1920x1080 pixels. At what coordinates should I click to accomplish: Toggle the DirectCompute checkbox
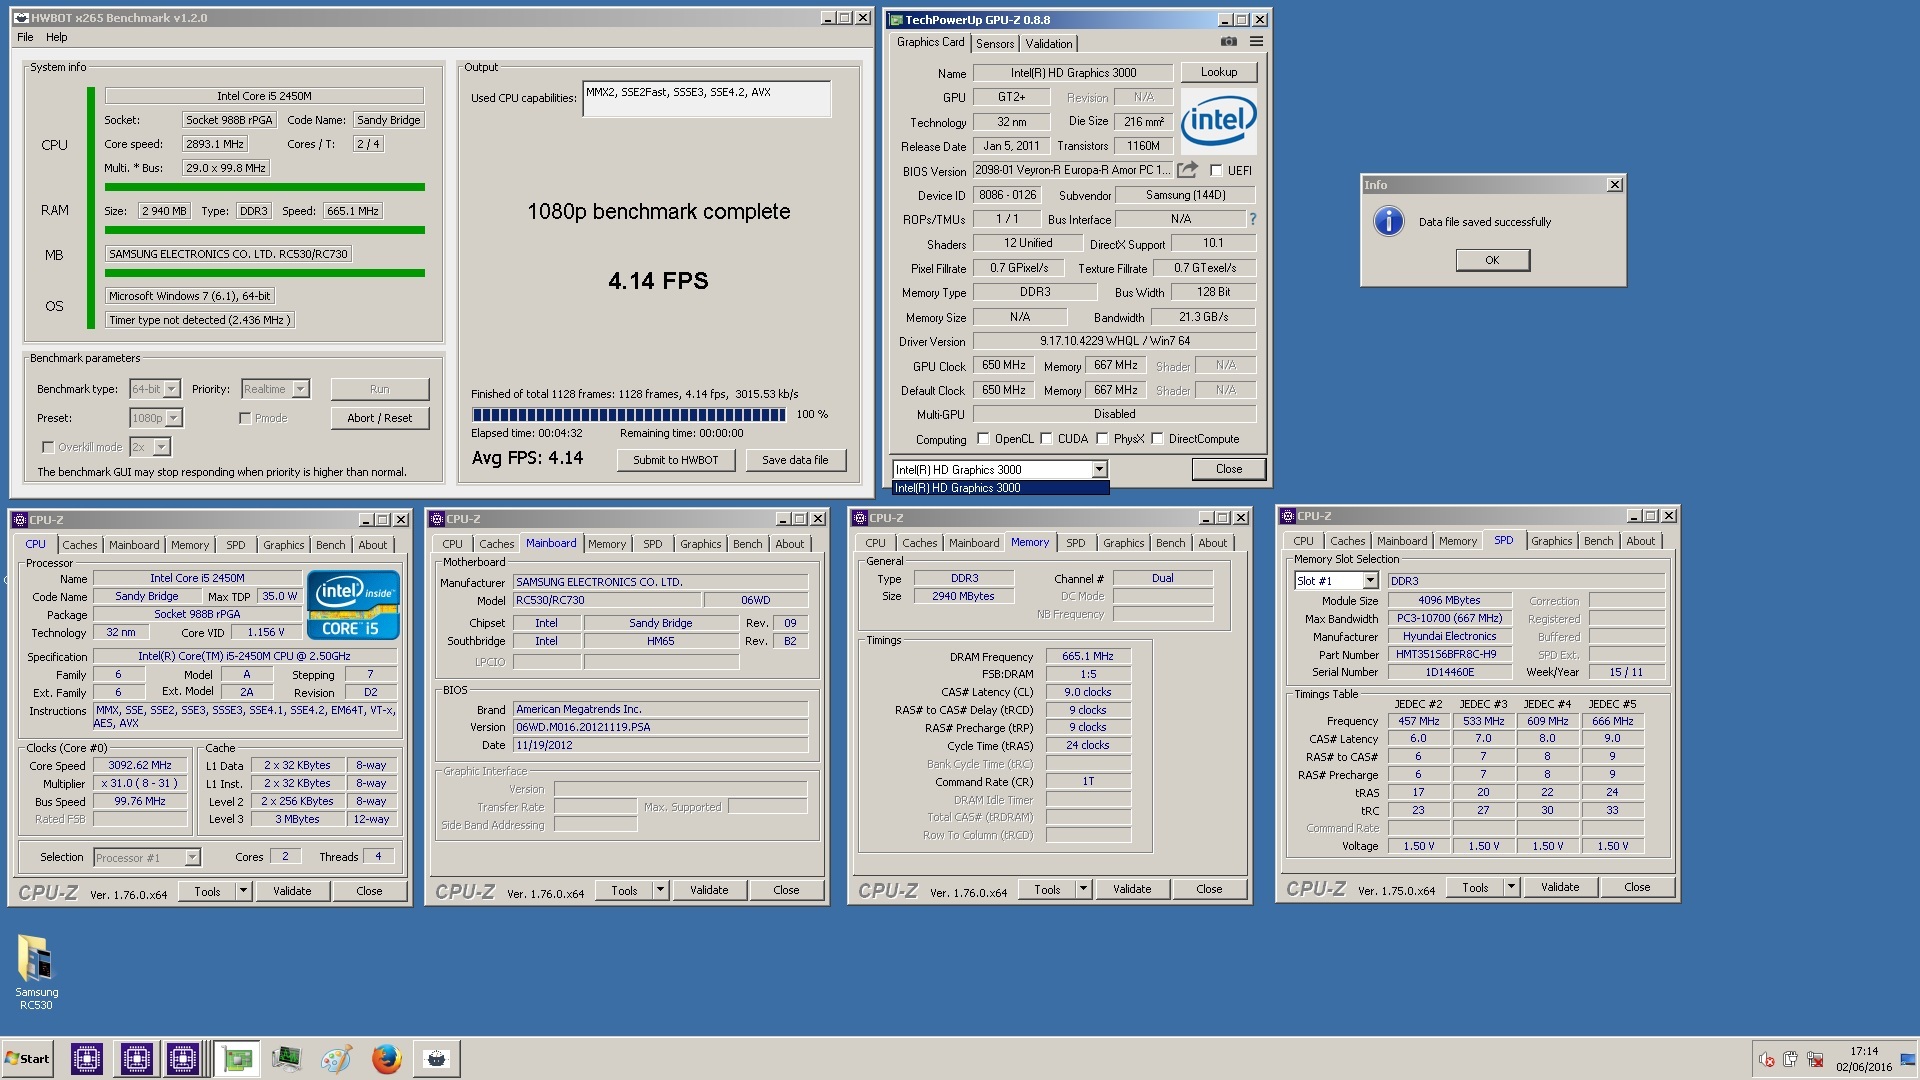(1157, 438)
